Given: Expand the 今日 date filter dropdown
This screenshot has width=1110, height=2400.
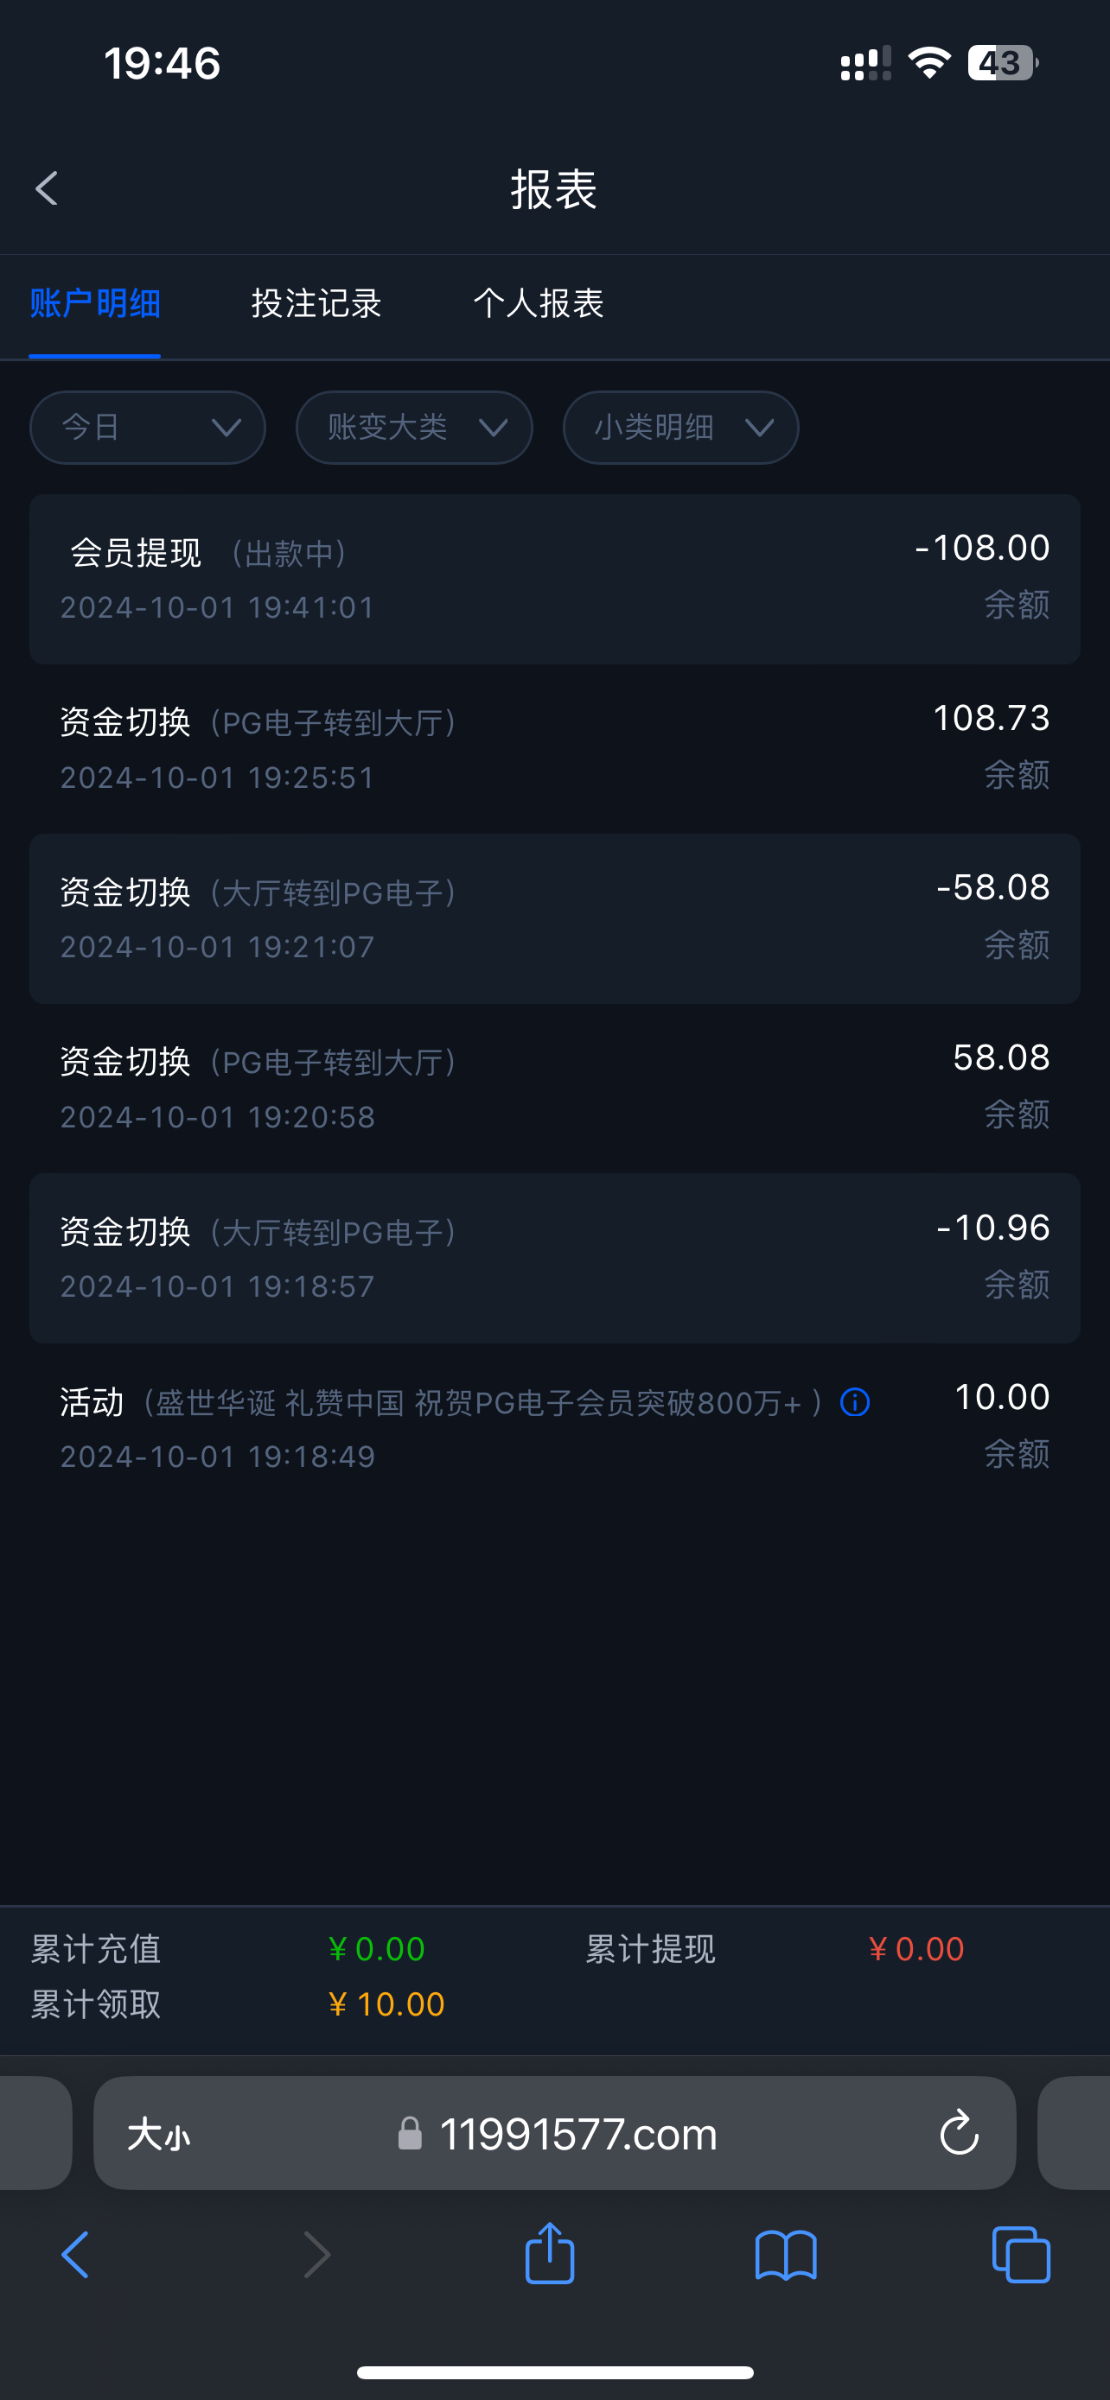Looking at the screenshot, I should point(148,428).
